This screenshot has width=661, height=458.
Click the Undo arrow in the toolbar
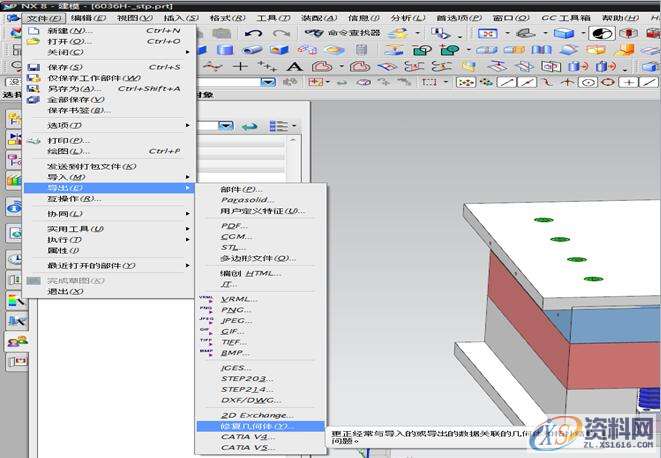click(x=251, y=33)
